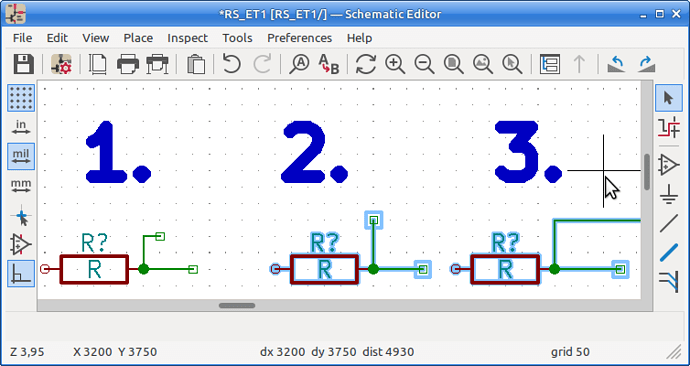Select the Add power port ground tool
This screenshot has width=690, height=366.
[x=668, y=194]
